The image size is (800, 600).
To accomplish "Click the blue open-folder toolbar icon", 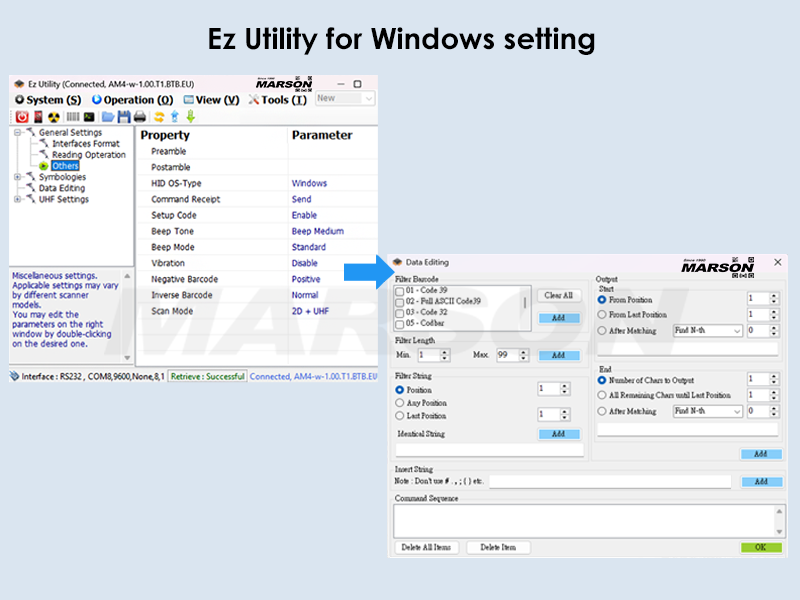I will point(108,117).
